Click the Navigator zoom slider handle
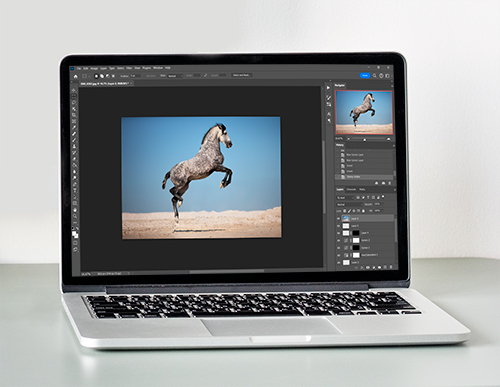 coord(365,139)
